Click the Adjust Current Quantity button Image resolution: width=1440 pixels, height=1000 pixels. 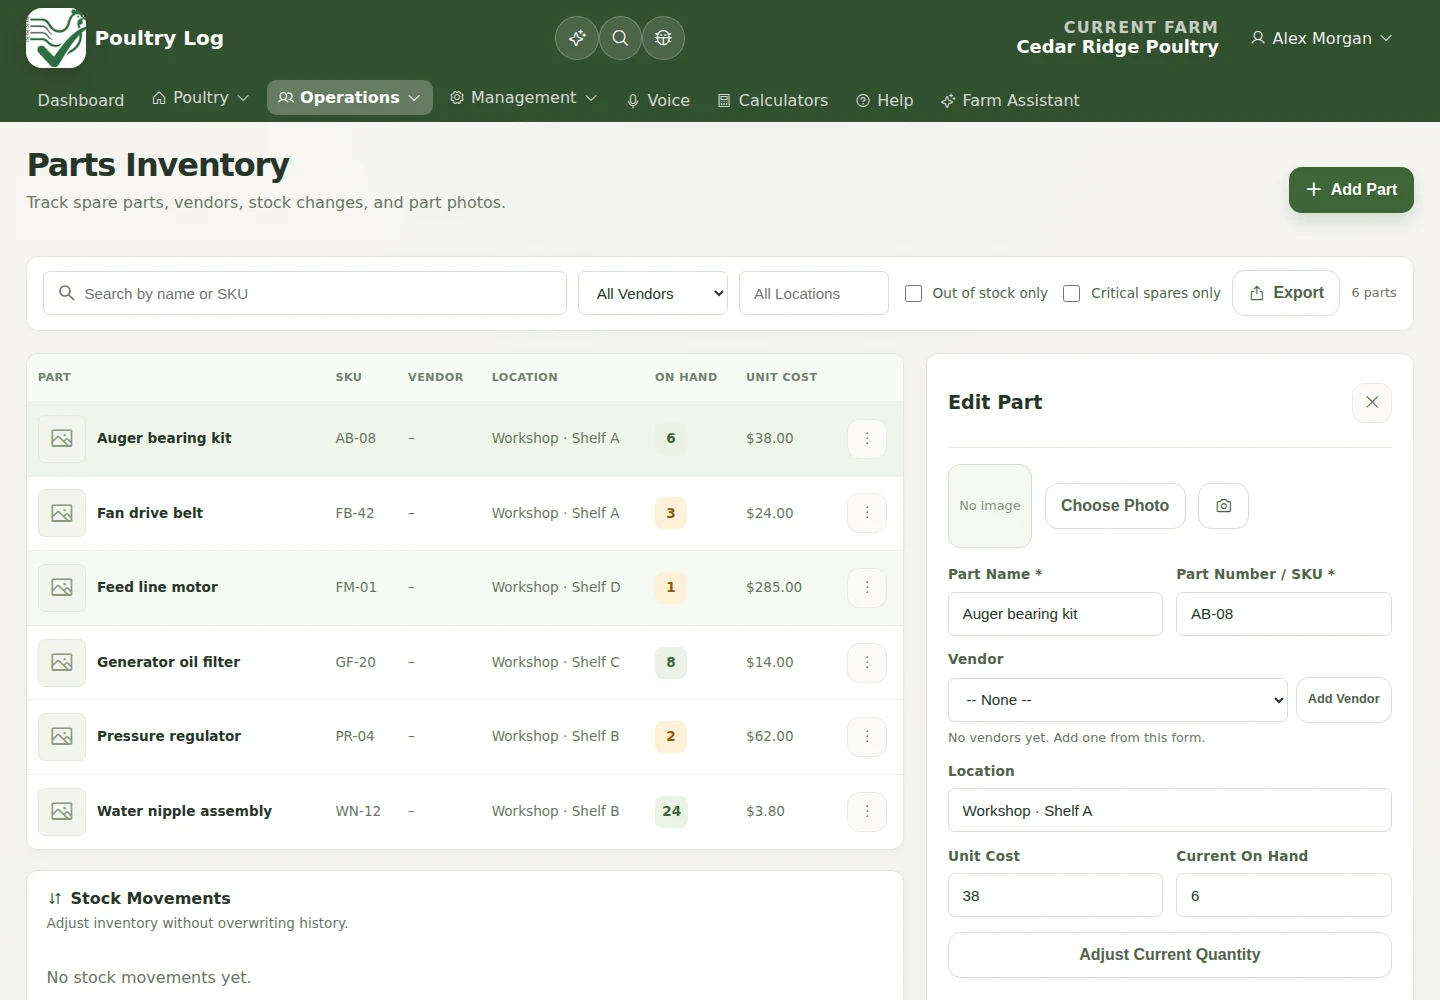(x=1170, y=955)
